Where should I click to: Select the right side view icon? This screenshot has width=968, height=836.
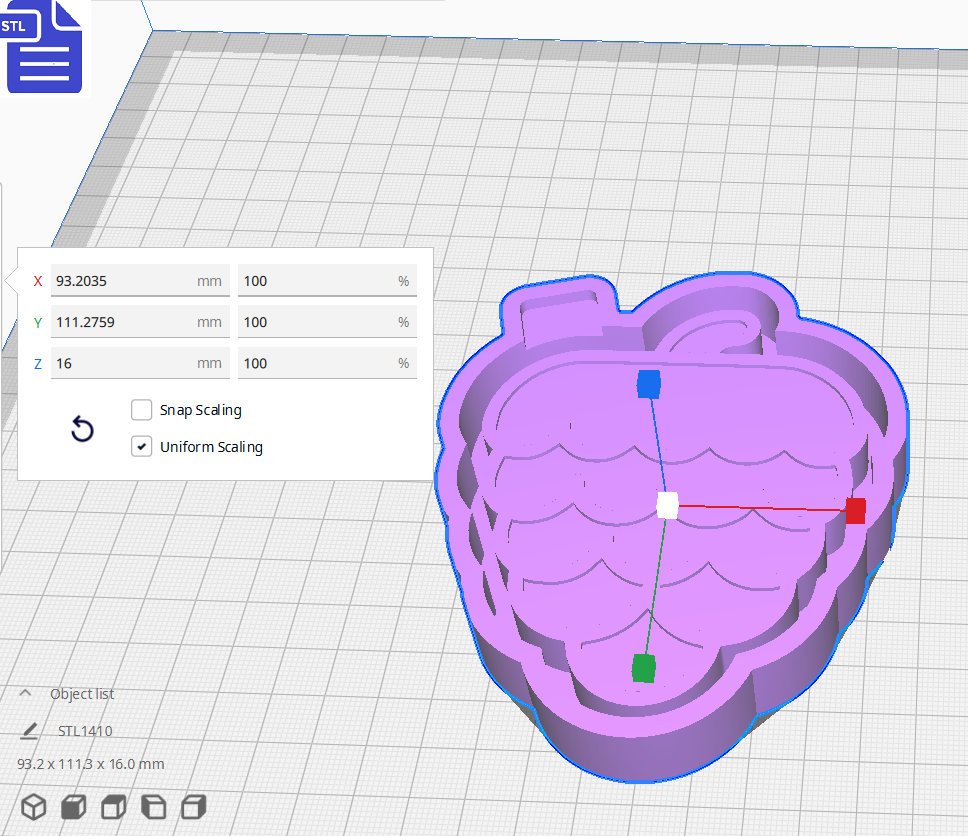point(193,806)
